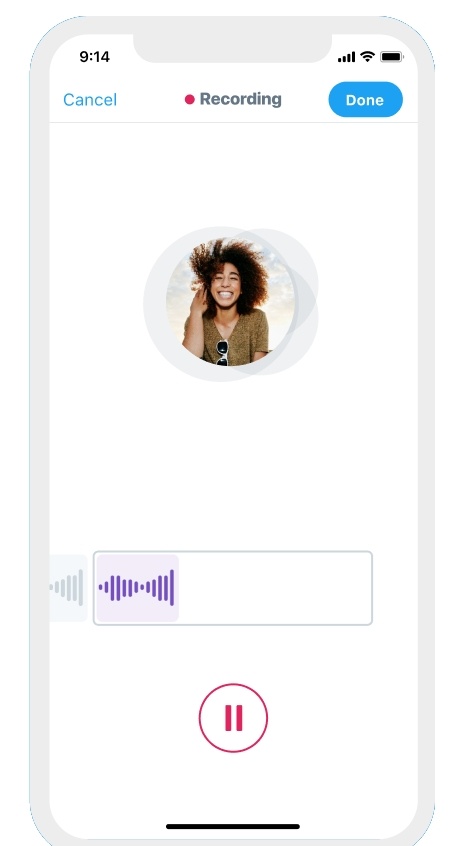Tap the Cancel link
The image size is (460, 846).
[x=90, y=100]
